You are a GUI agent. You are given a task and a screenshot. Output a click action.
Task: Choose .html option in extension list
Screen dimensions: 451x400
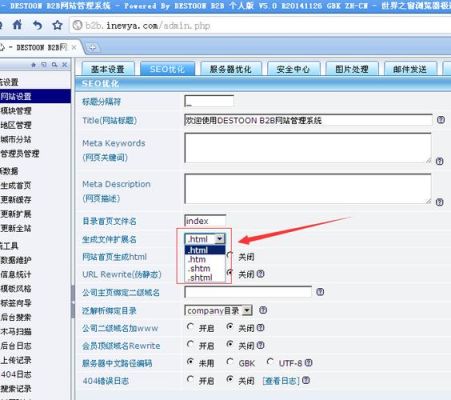(205, 250)
